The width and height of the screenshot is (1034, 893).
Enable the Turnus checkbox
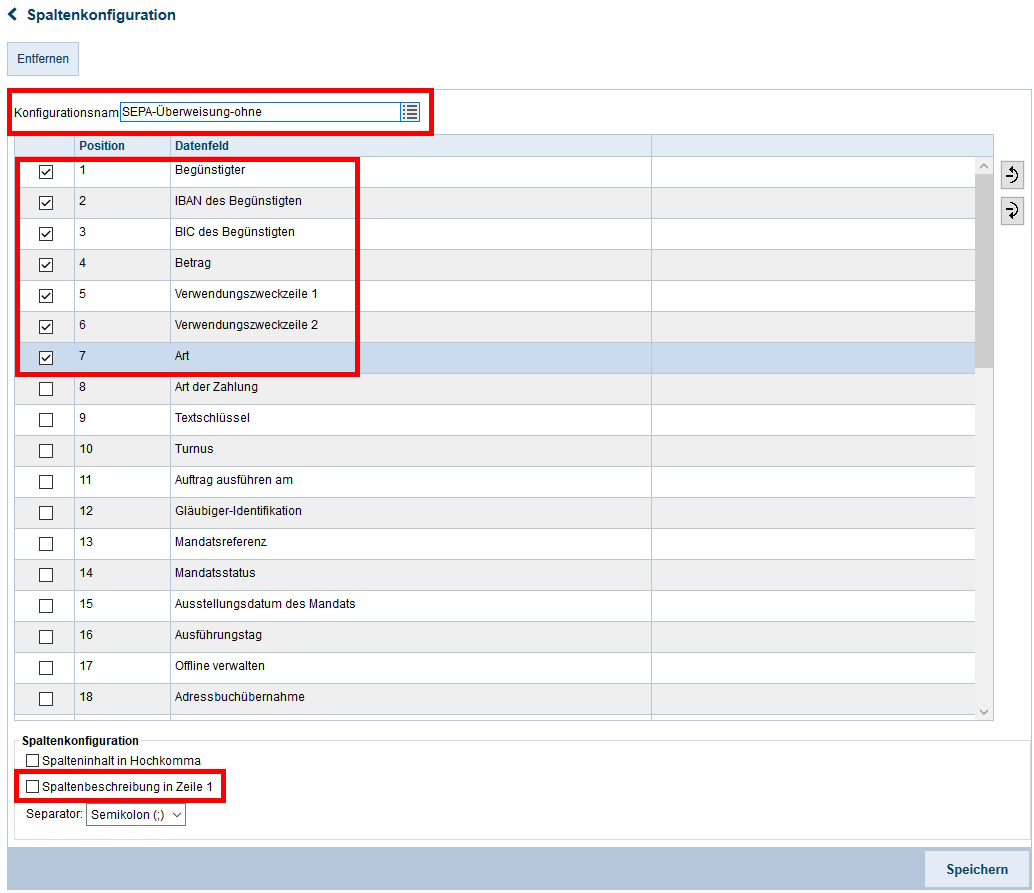(x=46, y=451)
